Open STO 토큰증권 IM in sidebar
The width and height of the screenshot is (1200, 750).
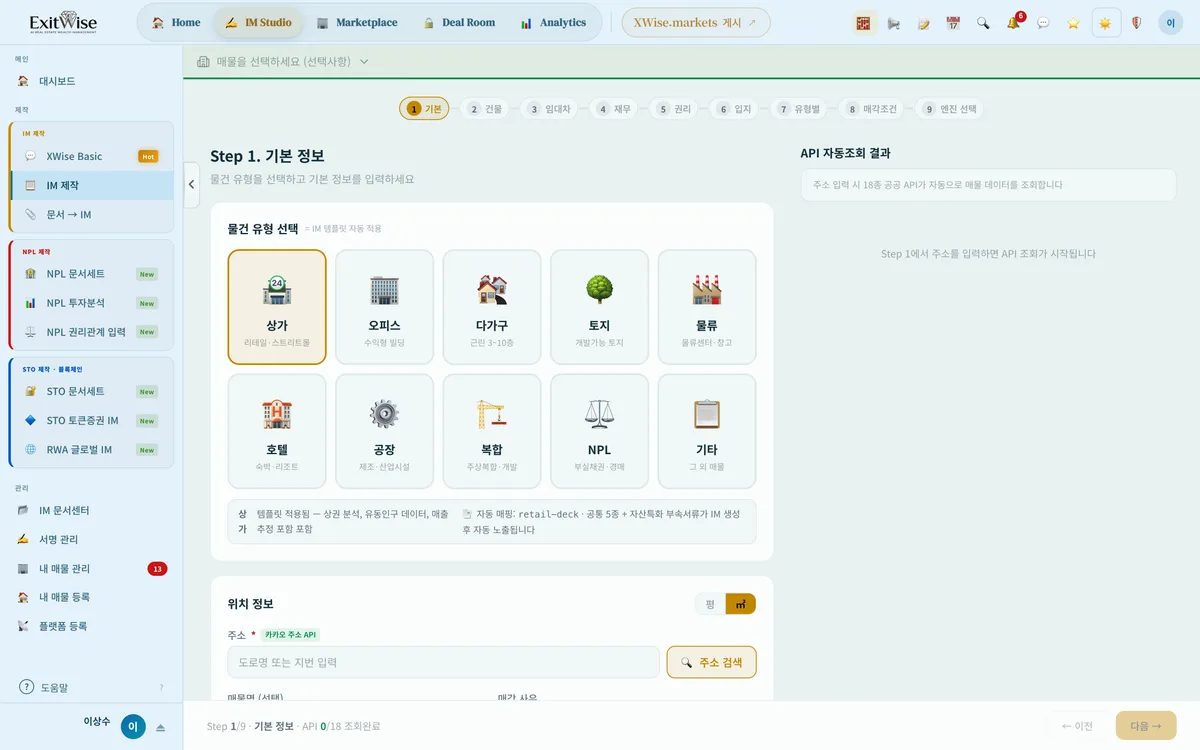[x=92, y=420]
